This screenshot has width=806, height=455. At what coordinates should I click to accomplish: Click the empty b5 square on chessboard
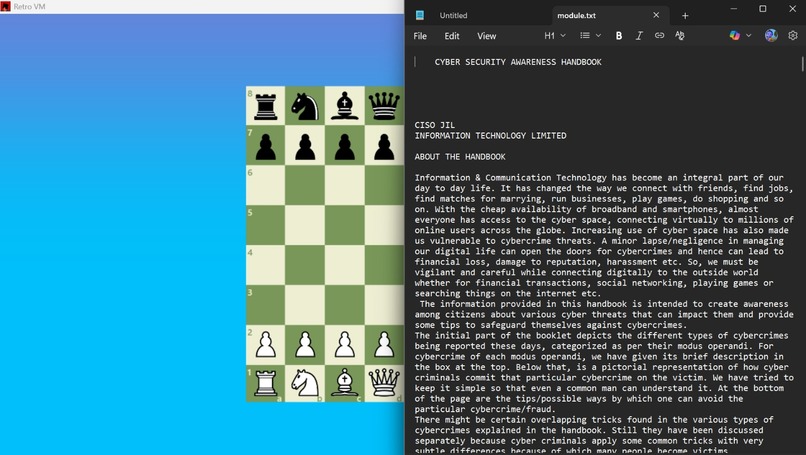click(x=305, y=225)
